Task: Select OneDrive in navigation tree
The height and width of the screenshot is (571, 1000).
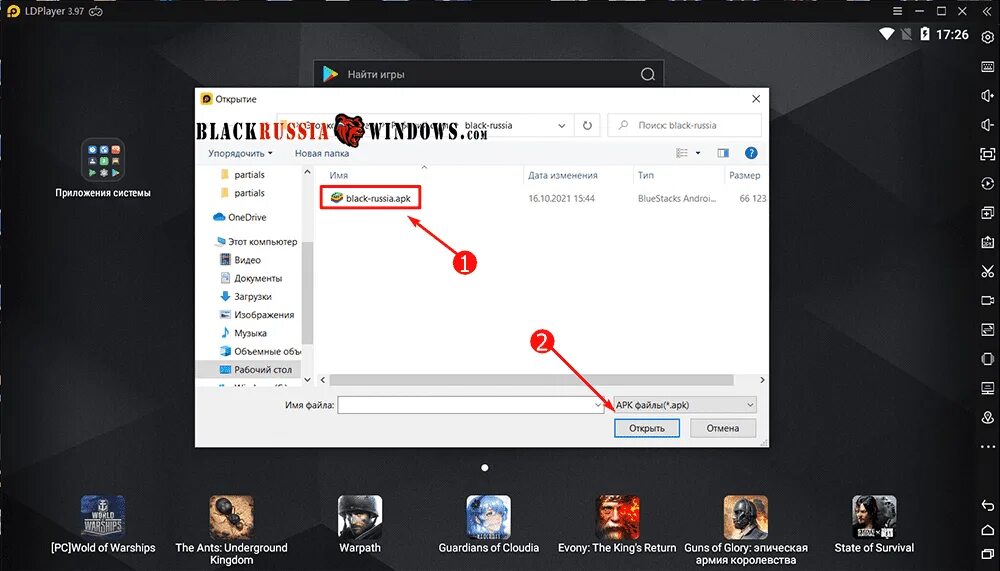Action: tap(240, 218)
